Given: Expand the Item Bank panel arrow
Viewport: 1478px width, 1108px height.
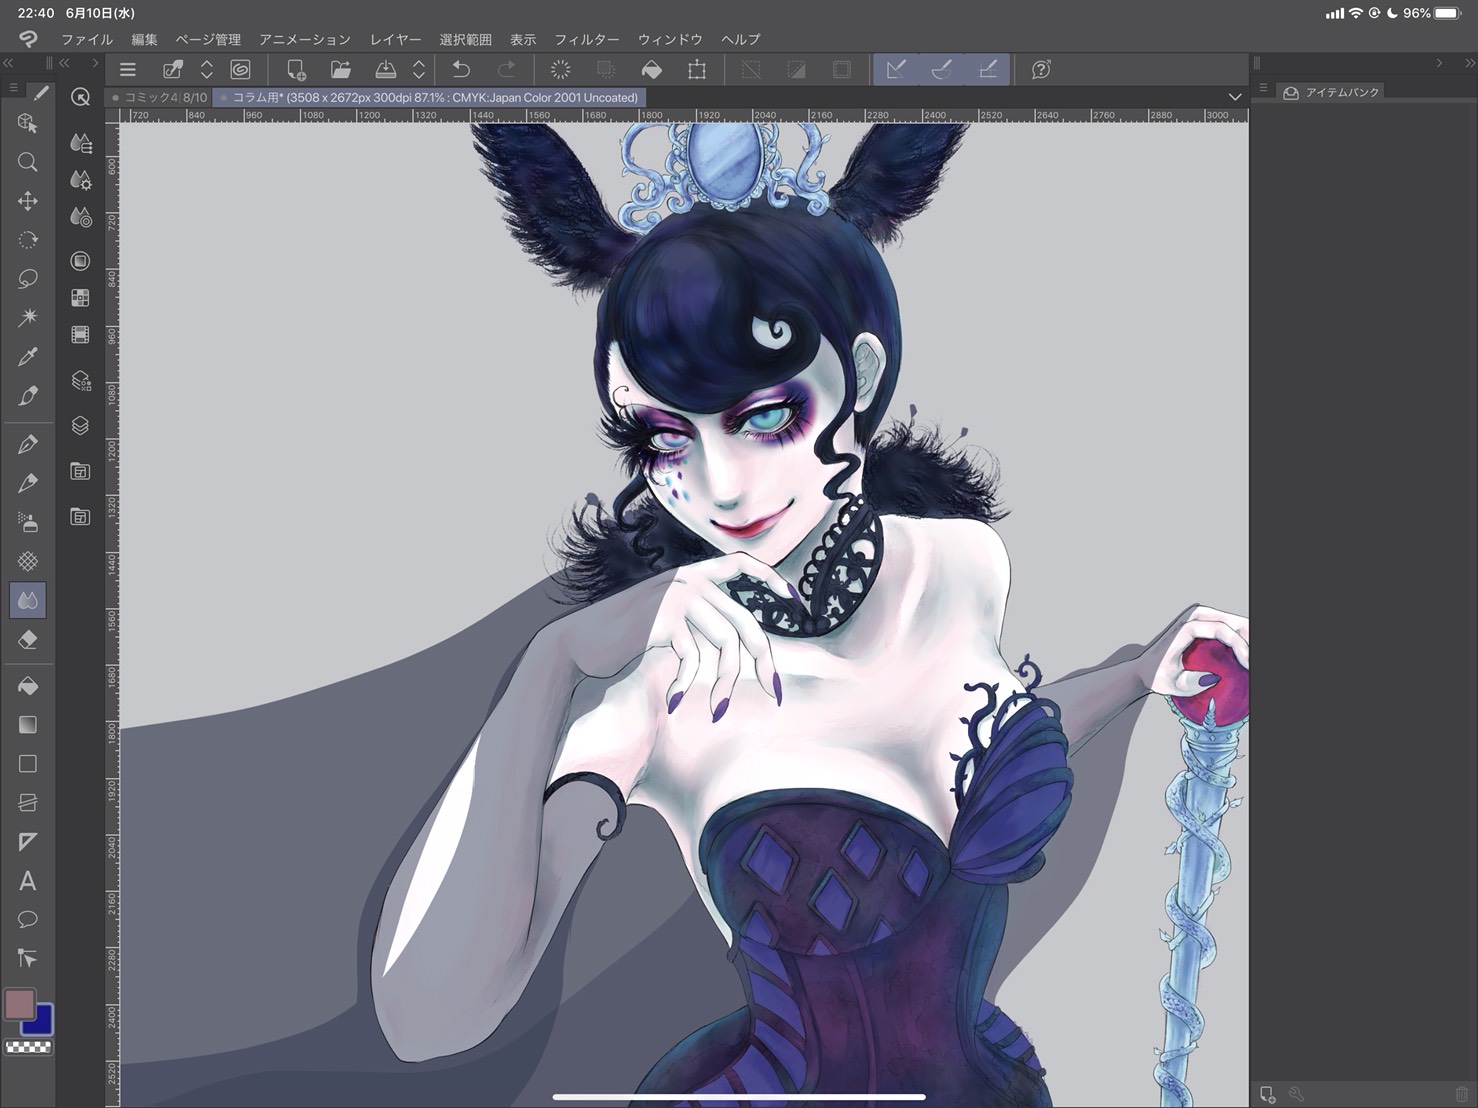Looking at the screenshot, I should point(1439,63).
